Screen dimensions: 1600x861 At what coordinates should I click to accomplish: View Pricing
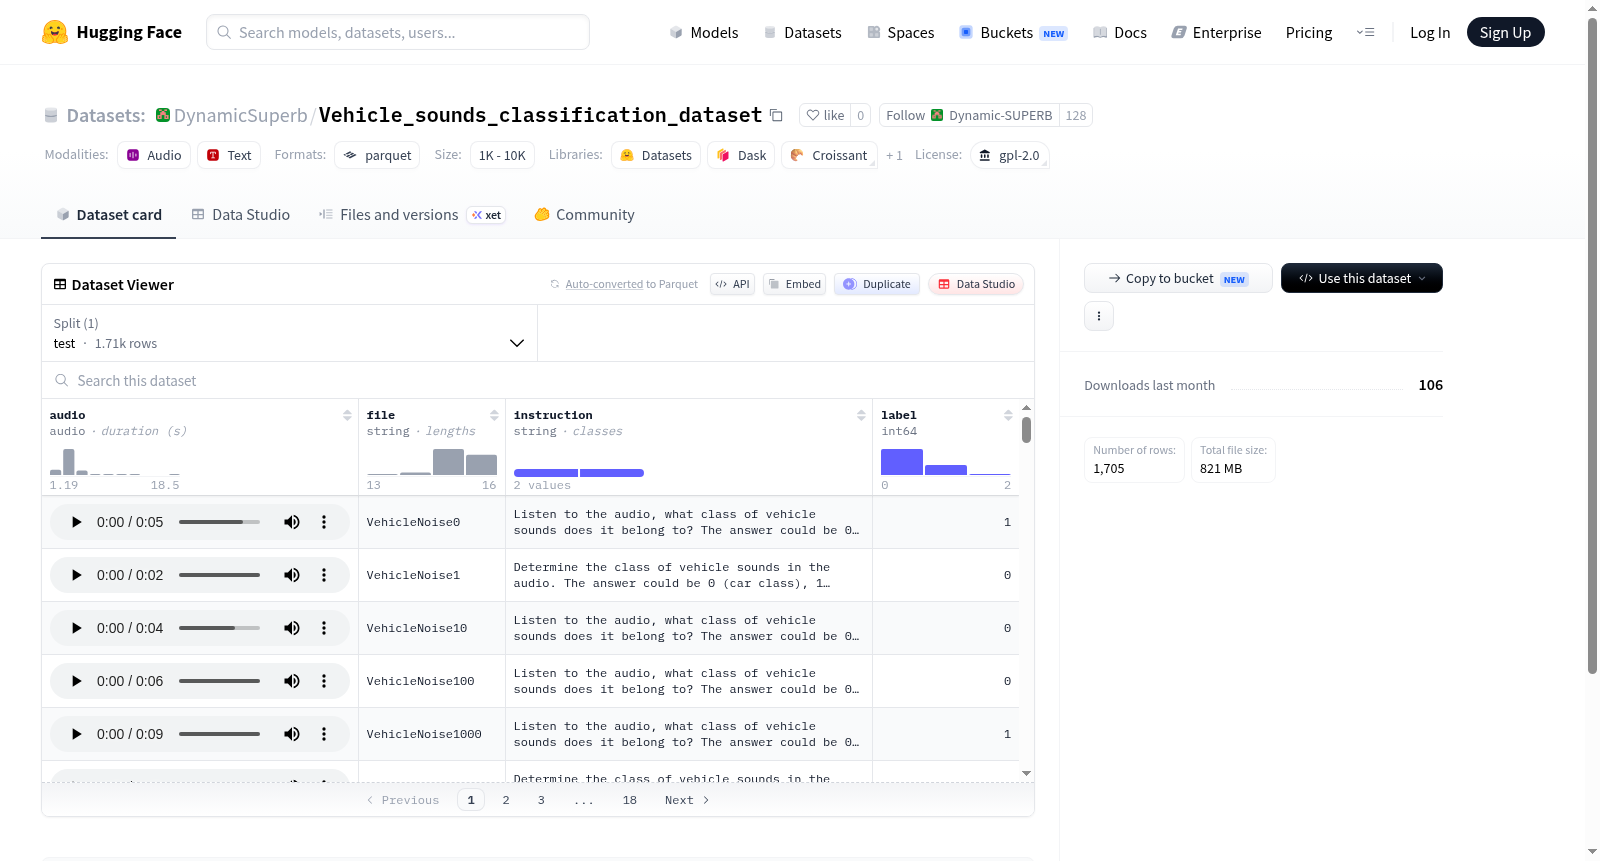tap(1309, 32)
